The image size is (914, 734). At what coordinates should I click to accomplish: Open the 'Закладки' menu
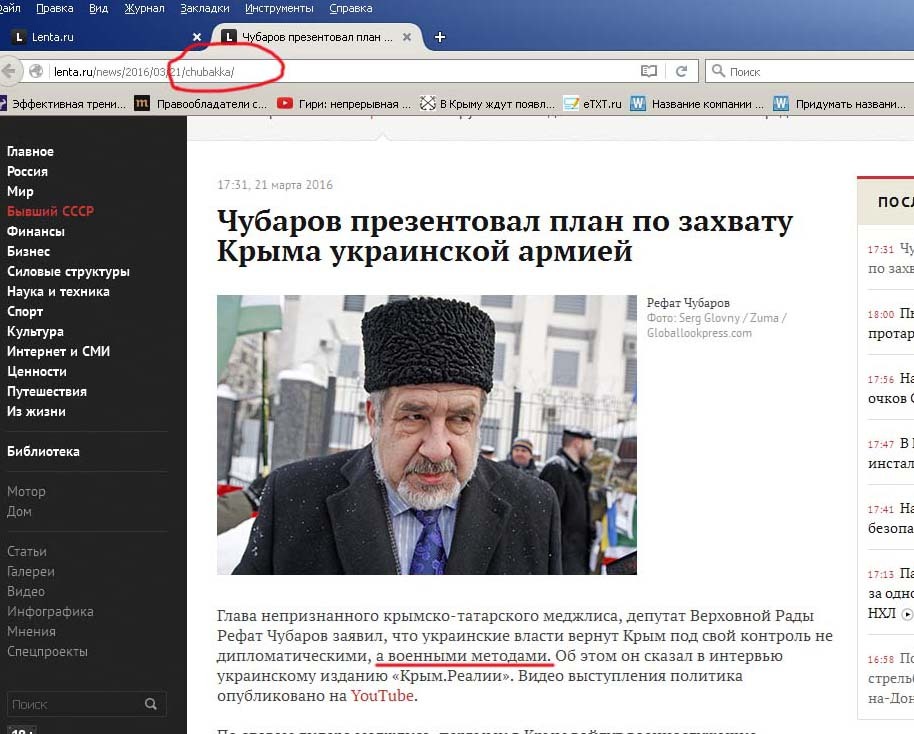pos(204,9)
